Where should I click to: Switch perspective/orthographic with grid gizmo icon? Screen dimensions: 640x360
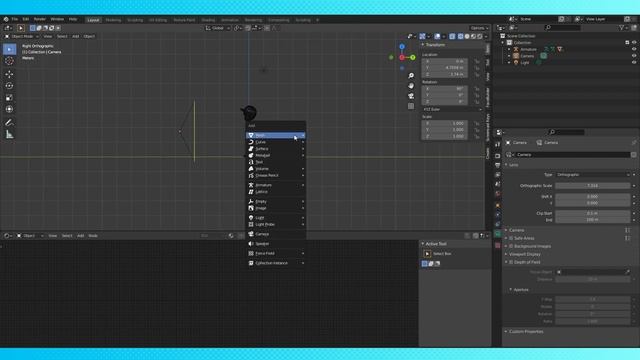411,106
